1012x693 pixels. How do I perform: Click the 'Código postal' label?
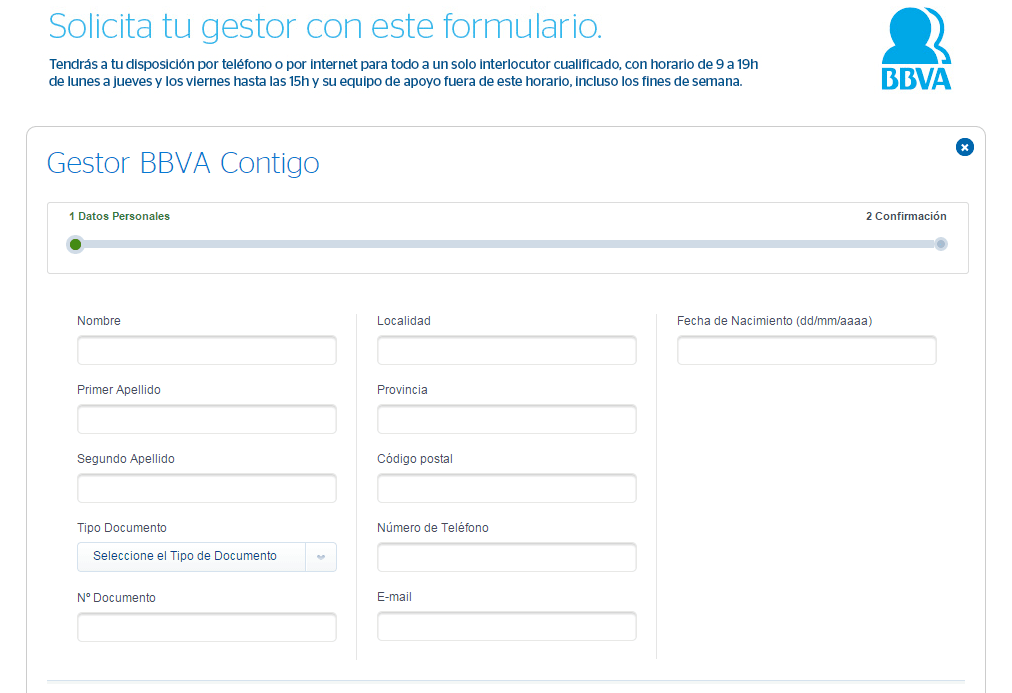click(x=415, y=459)
